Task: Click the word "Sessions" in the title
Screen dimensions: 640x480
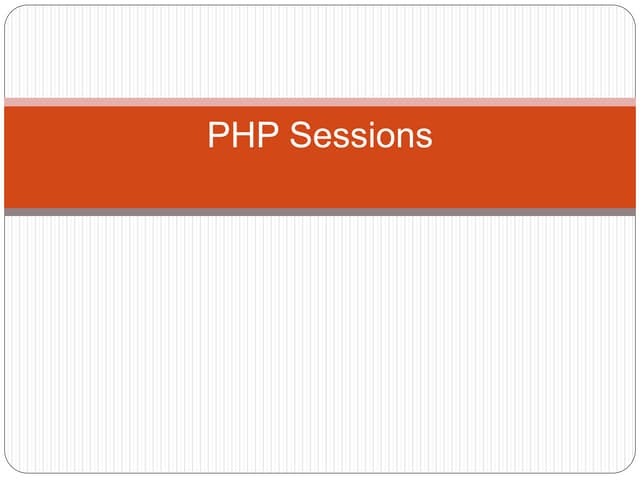Action: point(361,135)
